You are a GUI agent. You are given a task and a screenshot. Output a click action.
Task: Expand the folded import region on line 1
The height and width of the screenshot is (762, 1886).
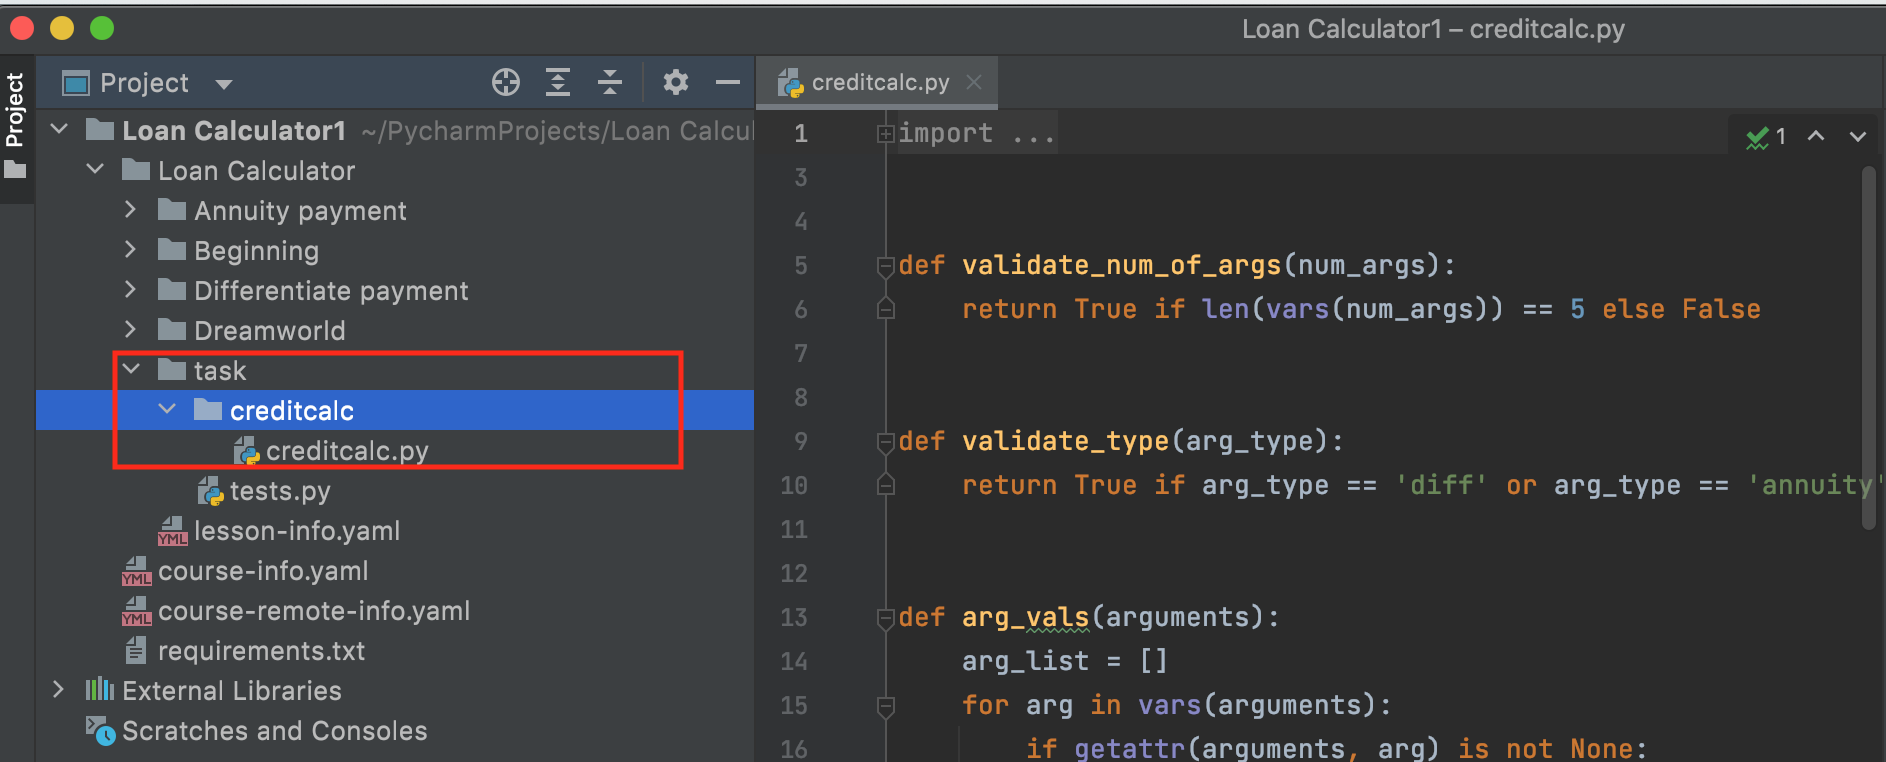click(x=885, y=133)
